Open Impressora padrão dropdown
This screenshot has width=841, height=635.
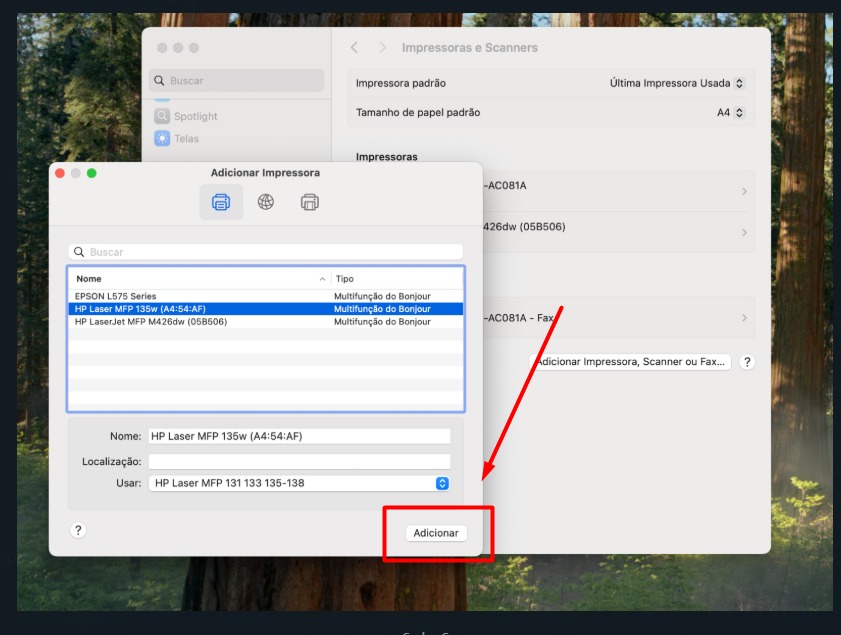click(678, 83)
